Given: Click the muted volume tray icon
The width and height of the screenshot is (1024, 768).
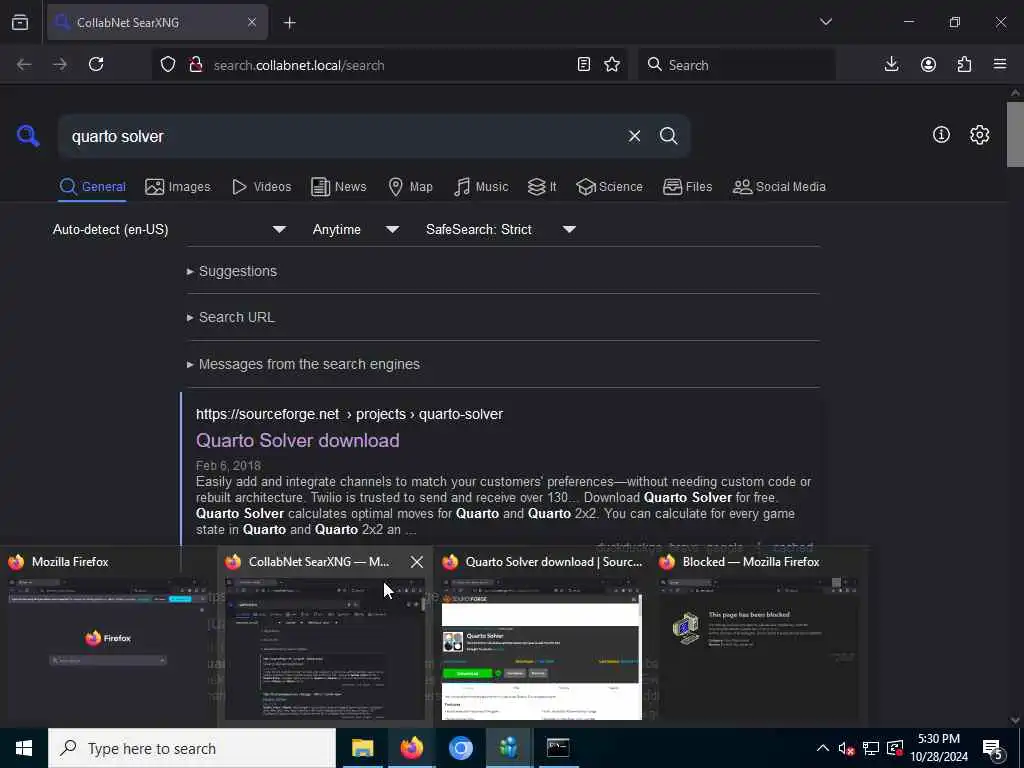Looking at the screenshot, I should (x=846, y=748).
